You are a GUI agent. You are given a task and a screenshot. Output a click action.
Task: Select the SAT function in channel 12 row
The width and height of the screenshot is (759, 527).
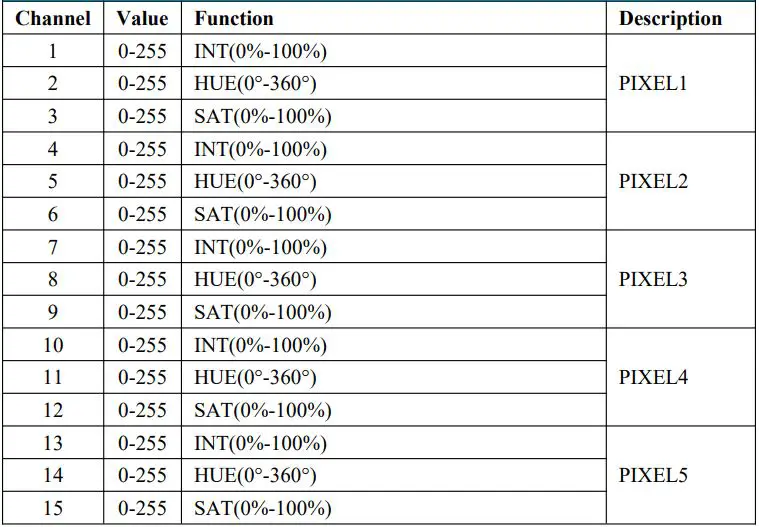coord(262,411)
